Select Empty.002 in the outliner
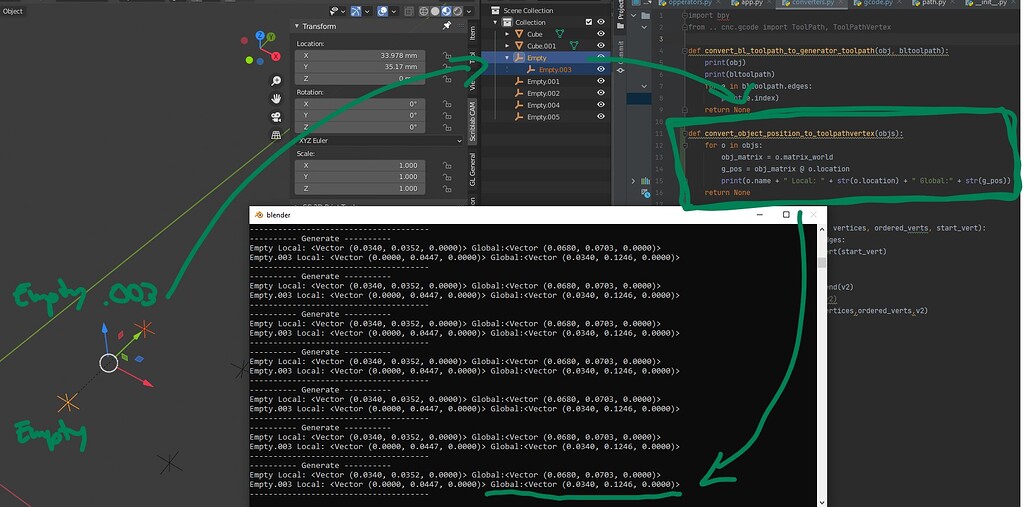1024x507 pixels. click(x=543, y=93)
